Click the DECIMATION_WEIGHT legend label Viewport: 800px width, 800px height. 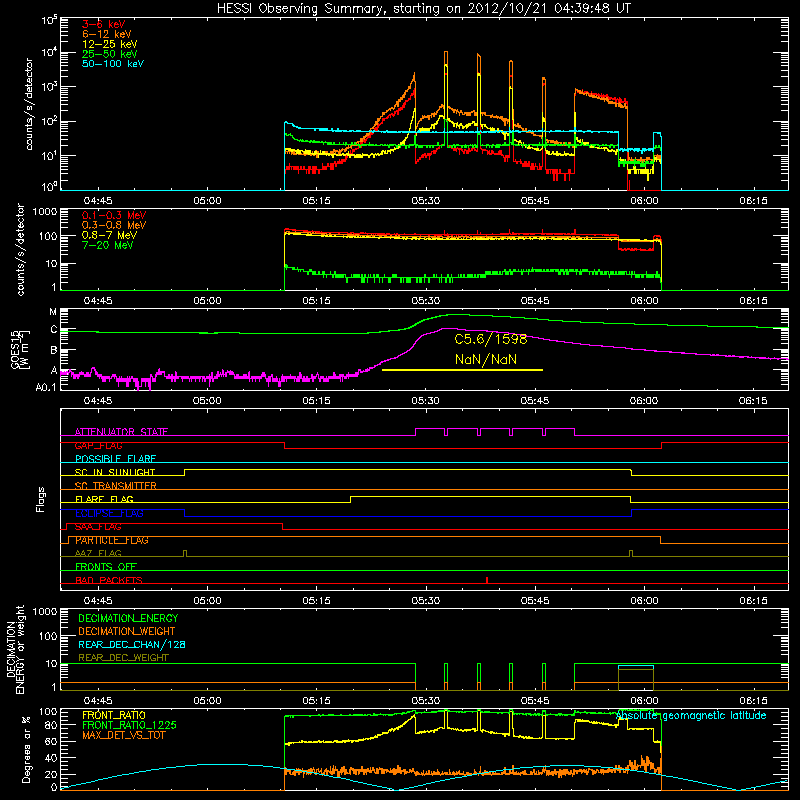[x=127, y=631]
